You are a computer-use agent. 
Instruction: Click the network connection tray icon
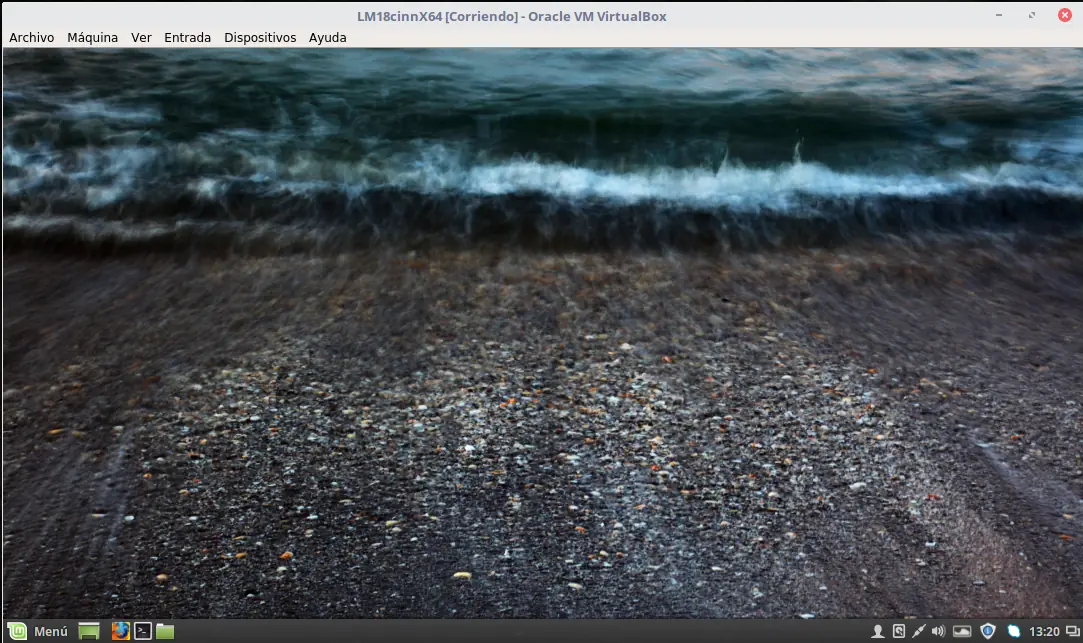[919, 631]
